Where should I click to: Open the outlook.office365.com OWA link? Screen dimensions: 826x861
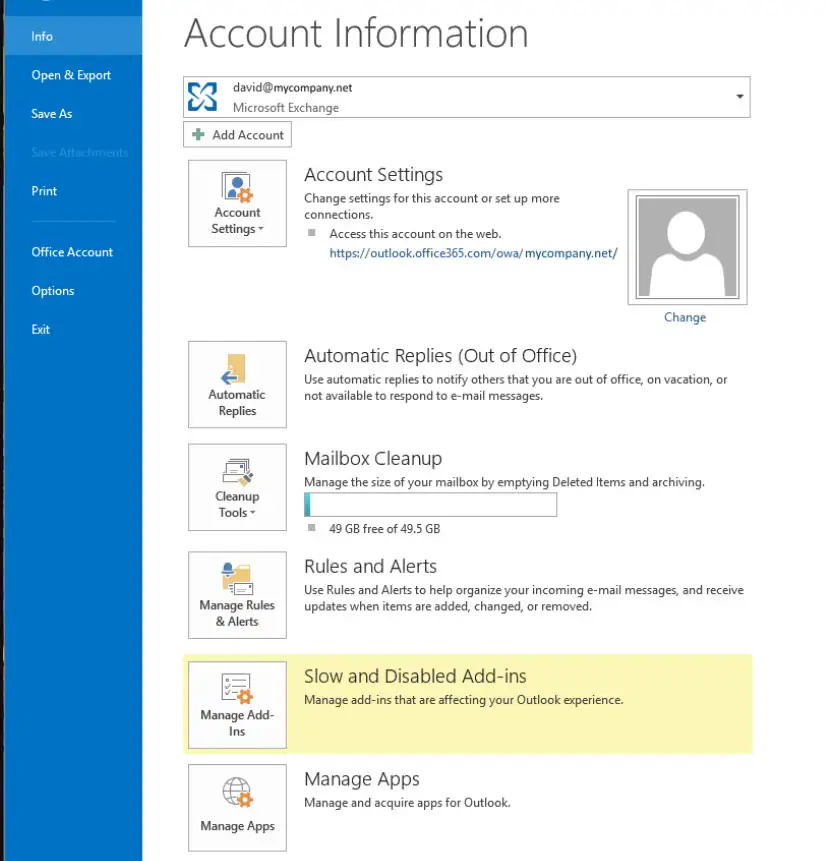[473, 253]
